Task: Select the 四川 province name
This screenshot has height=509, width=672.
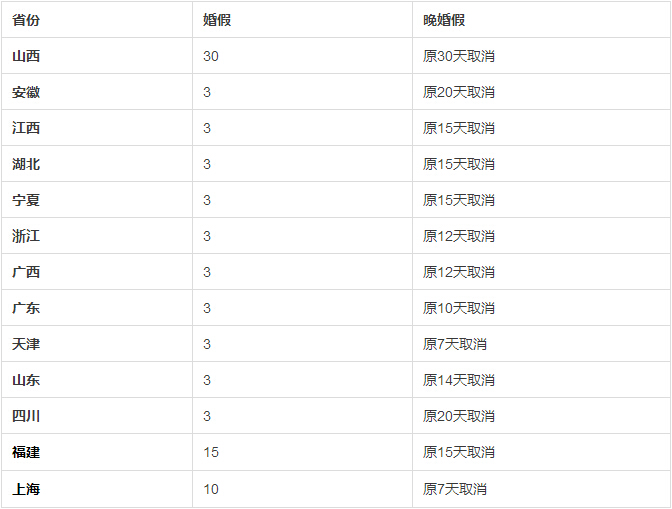Action: click(26, 416)
